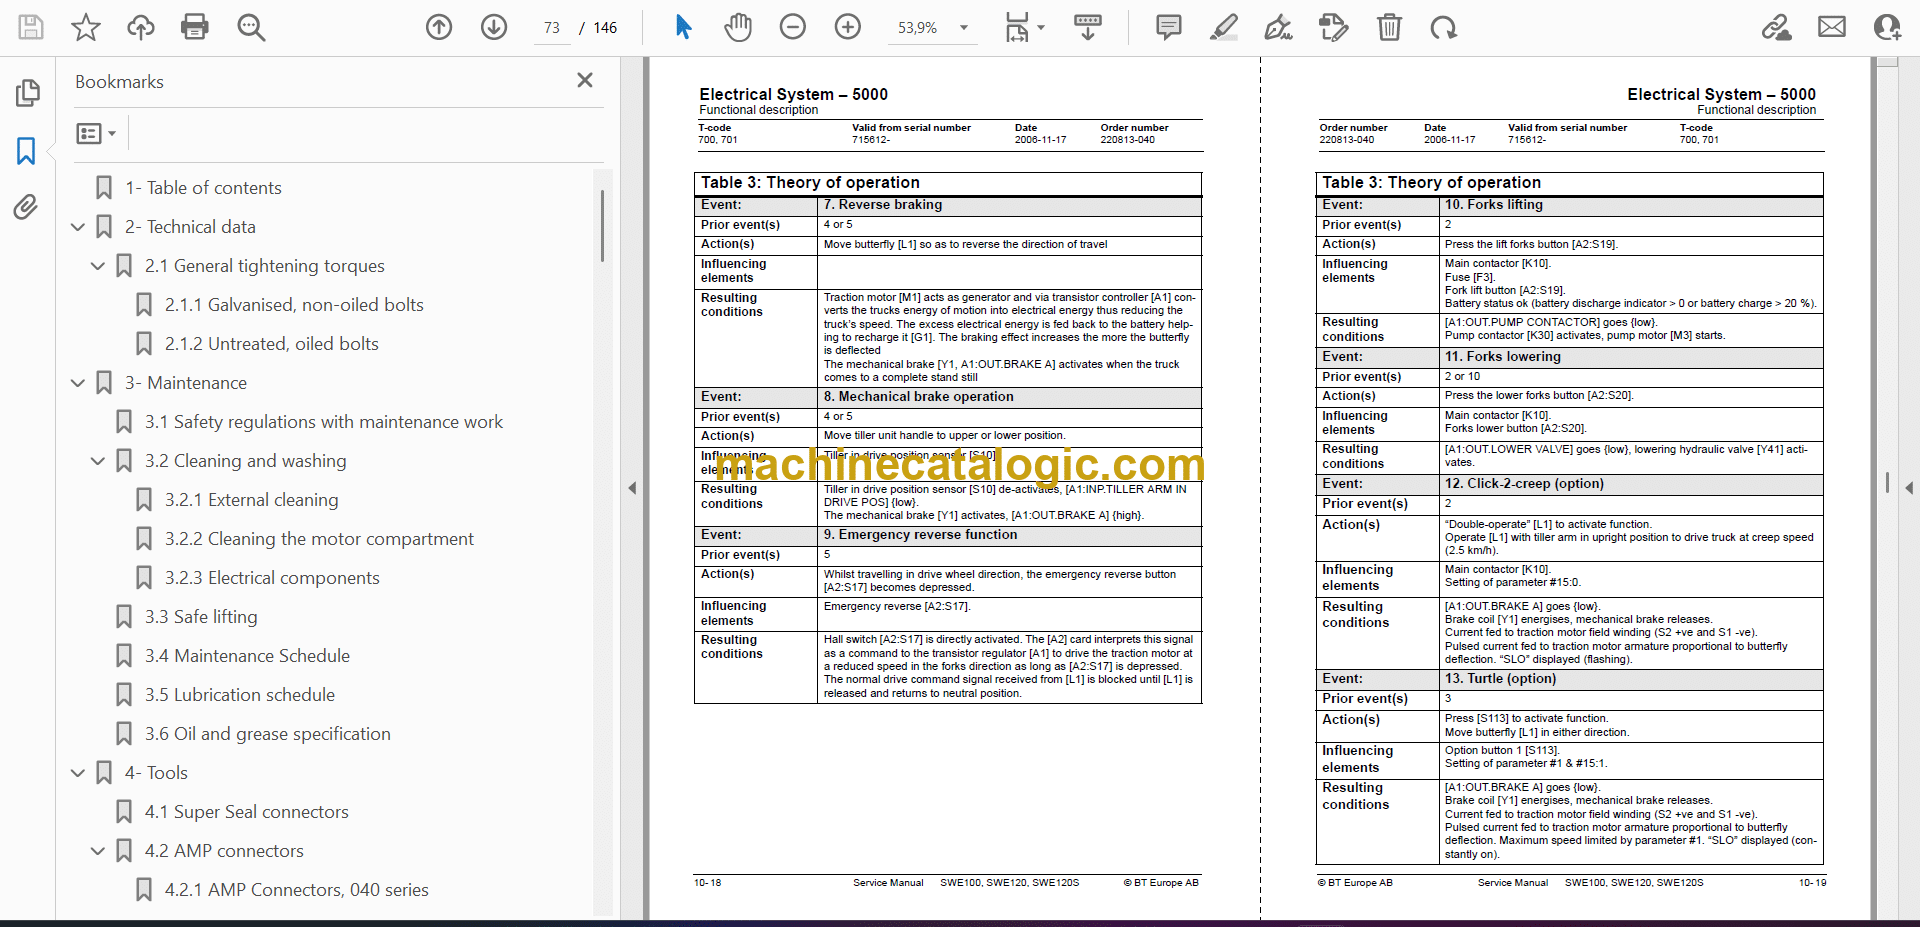
Task: Add a sticky note comment
Action: tap(1168, 27)
